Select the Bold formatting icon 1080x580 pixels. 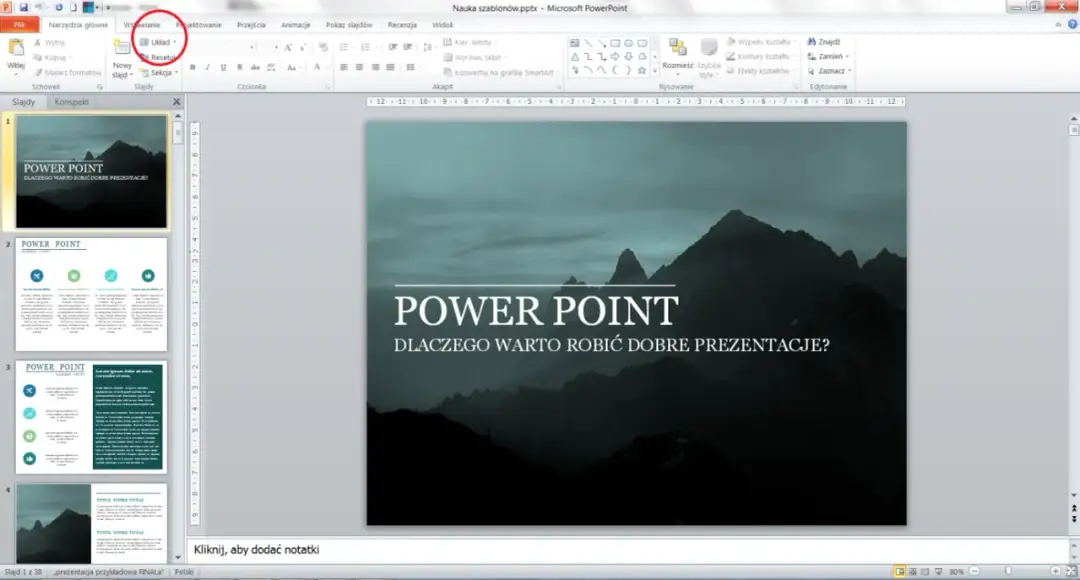coord(192,67)
